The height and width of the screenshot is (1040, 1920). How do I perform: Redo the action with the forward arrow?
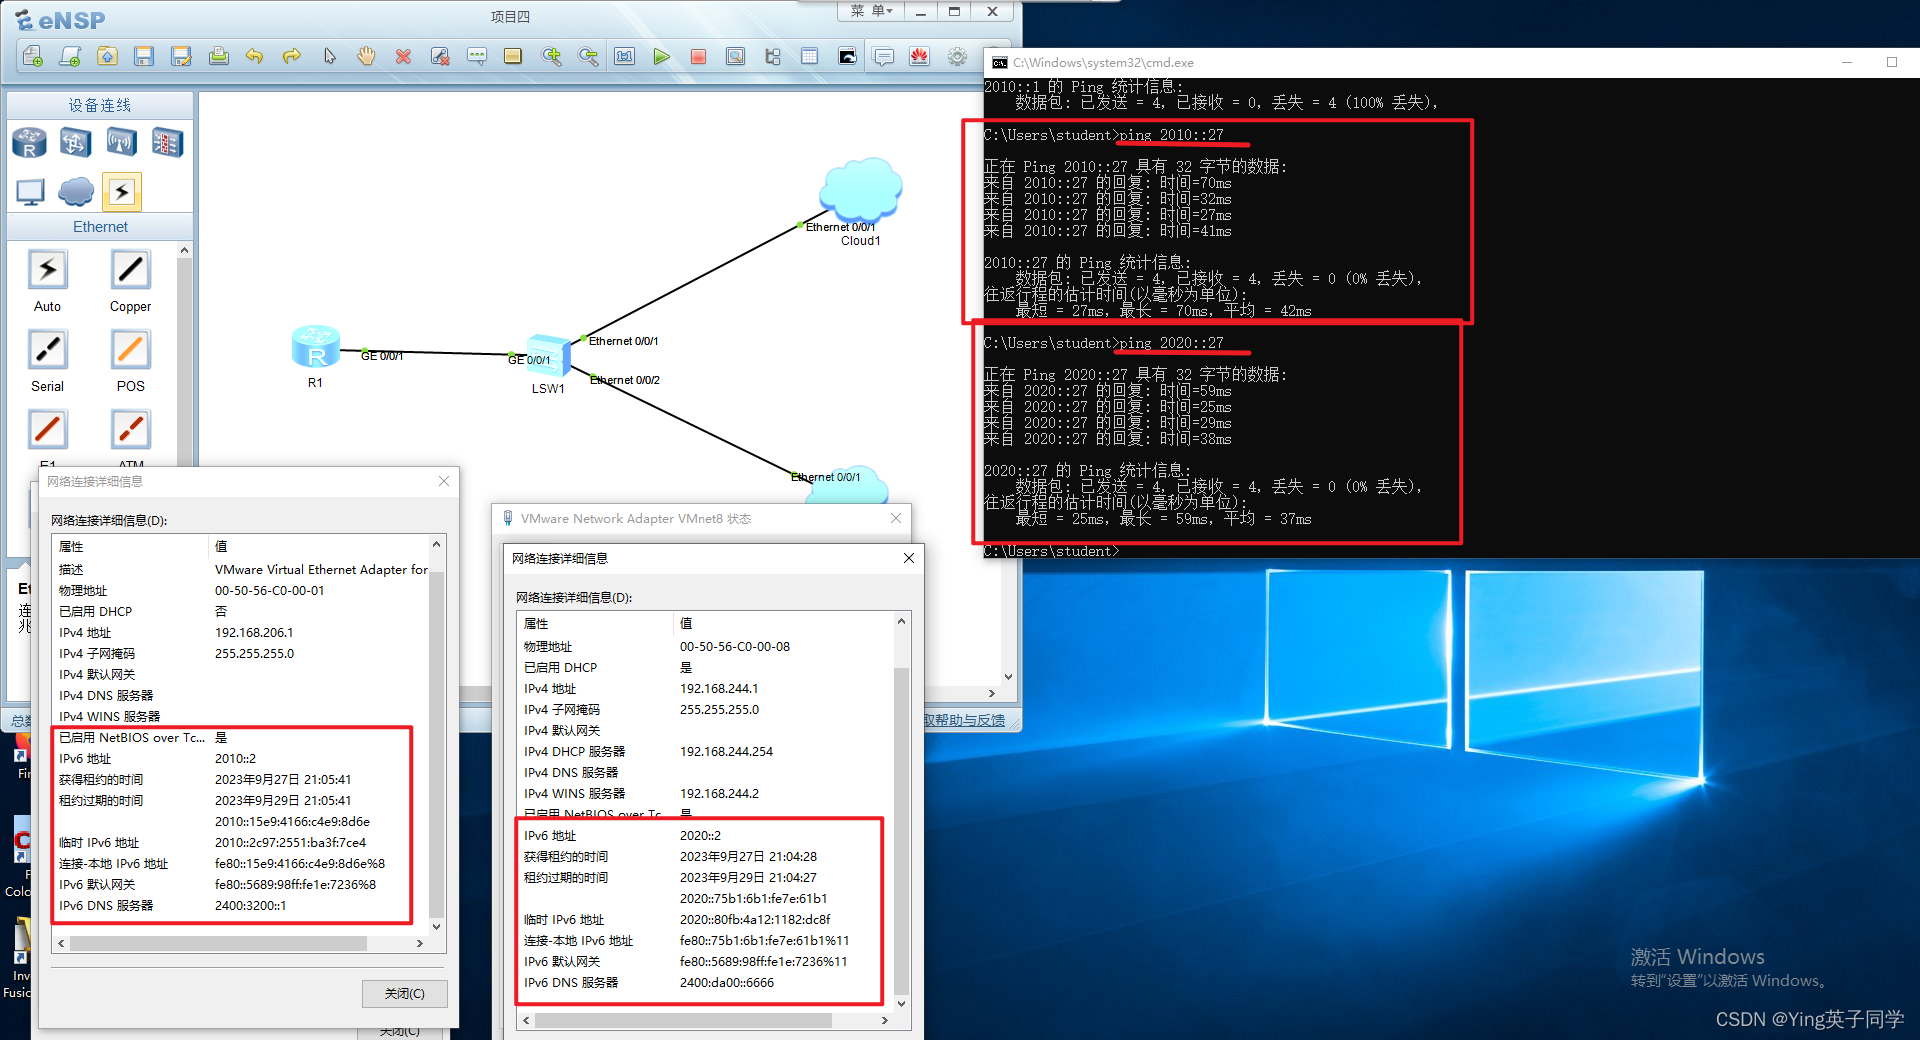coord(292,56)
